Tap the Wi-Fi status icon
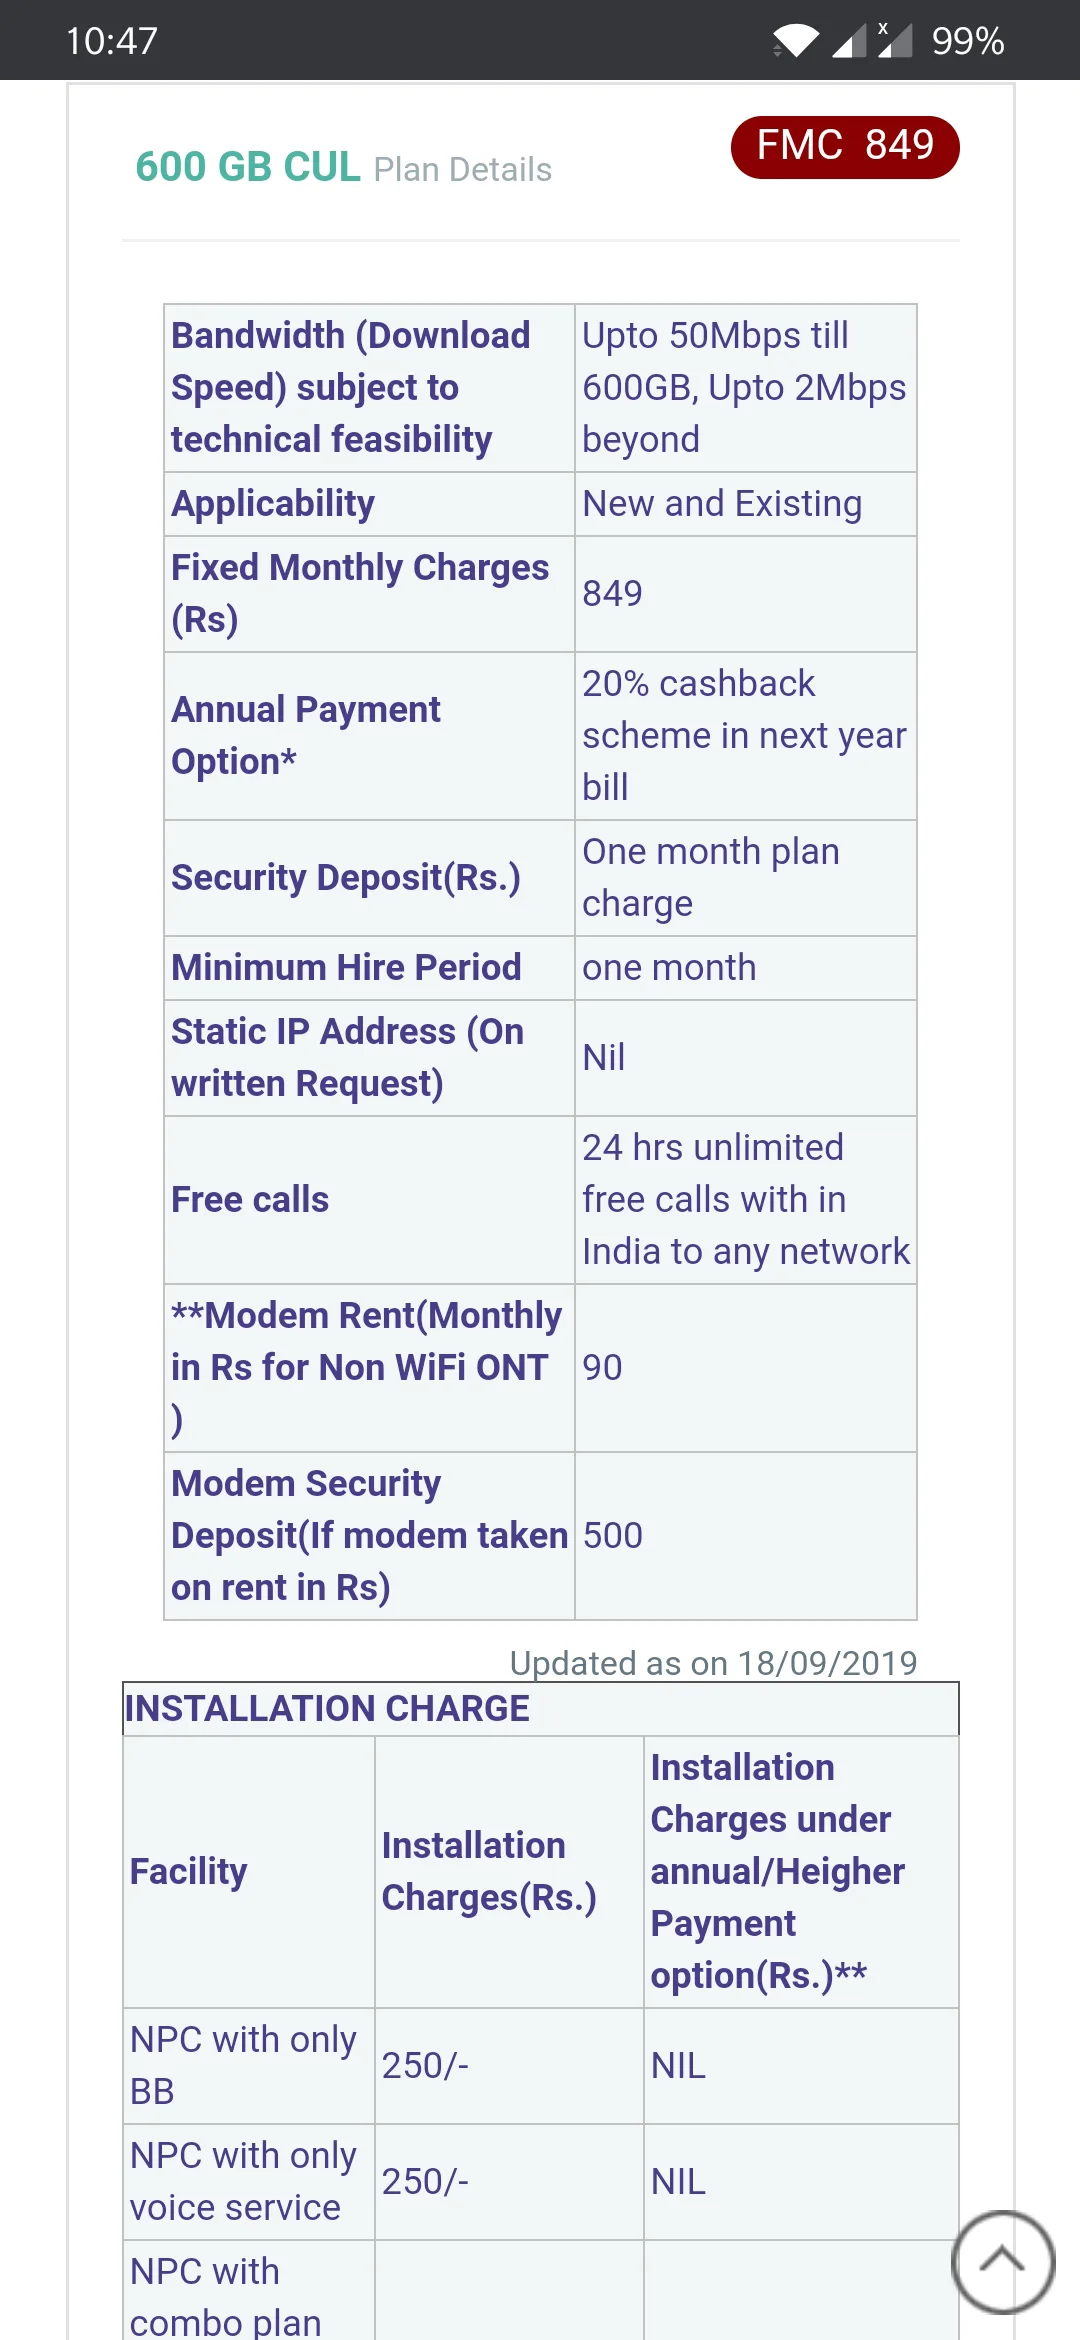Screen dimensions: 1080x2340 tap(795, 41)
